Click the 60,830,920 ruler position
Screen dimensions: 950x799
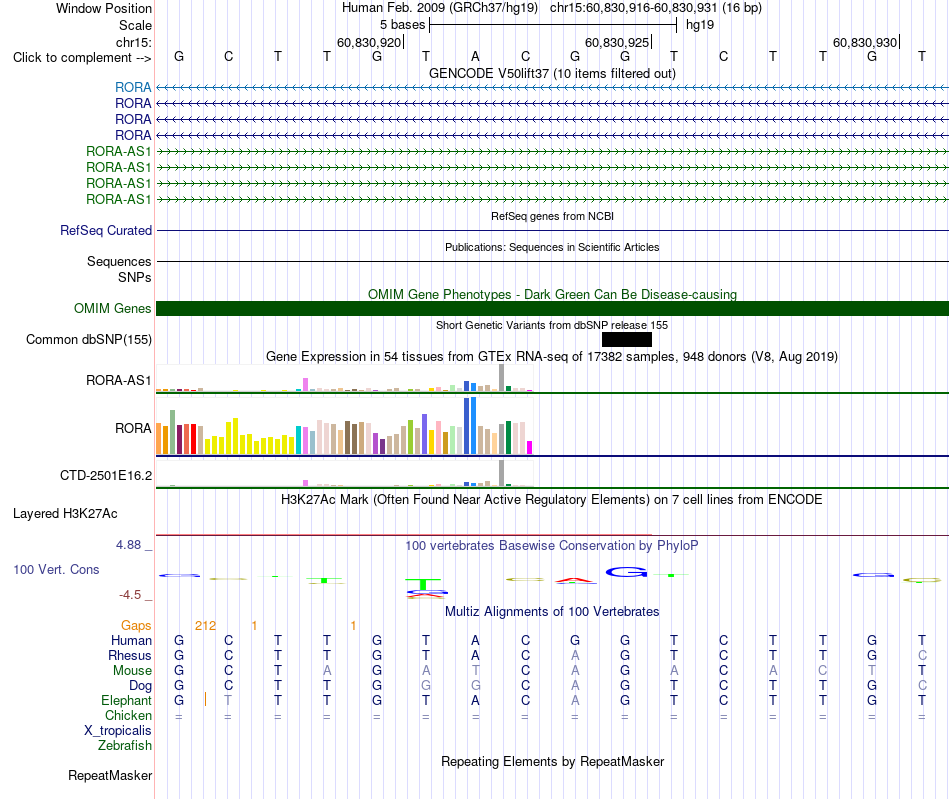click(x=369, y=42)
